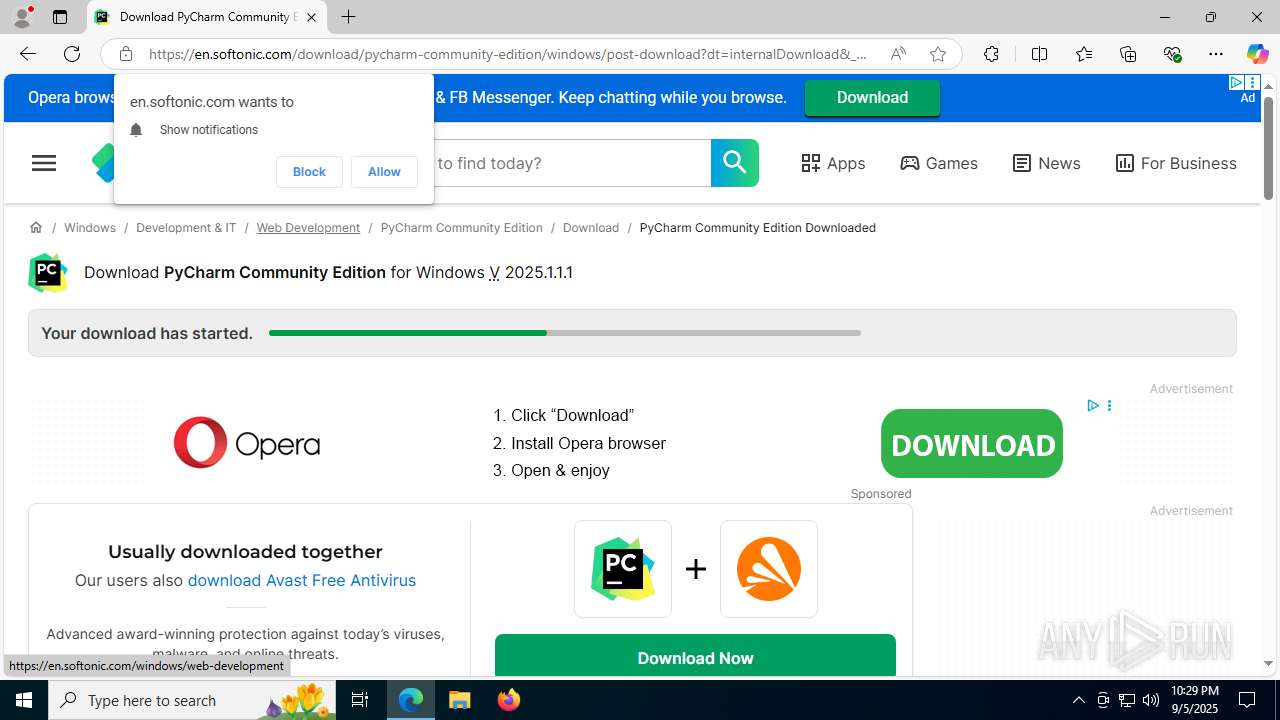Image resolution: width=1280 pixels, height=720 pixels.
Task: Launch Firefox from the taskbar
Action: click(509, 700)
